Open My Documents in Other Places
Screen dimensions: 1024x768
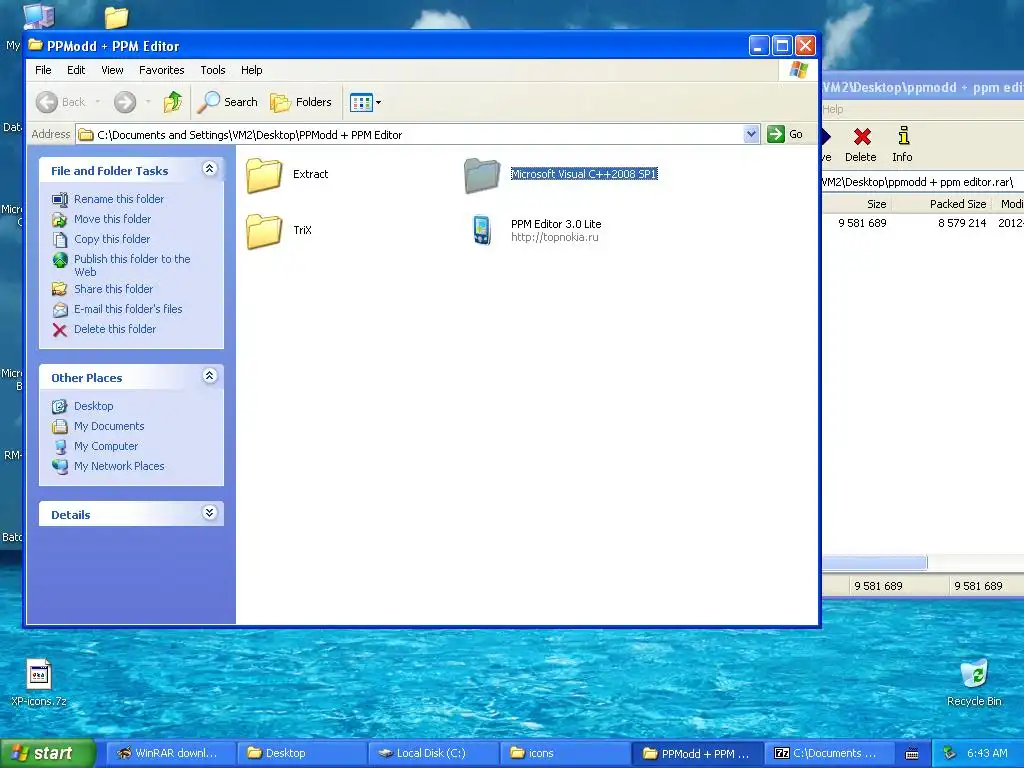click(x=109, y=426)
